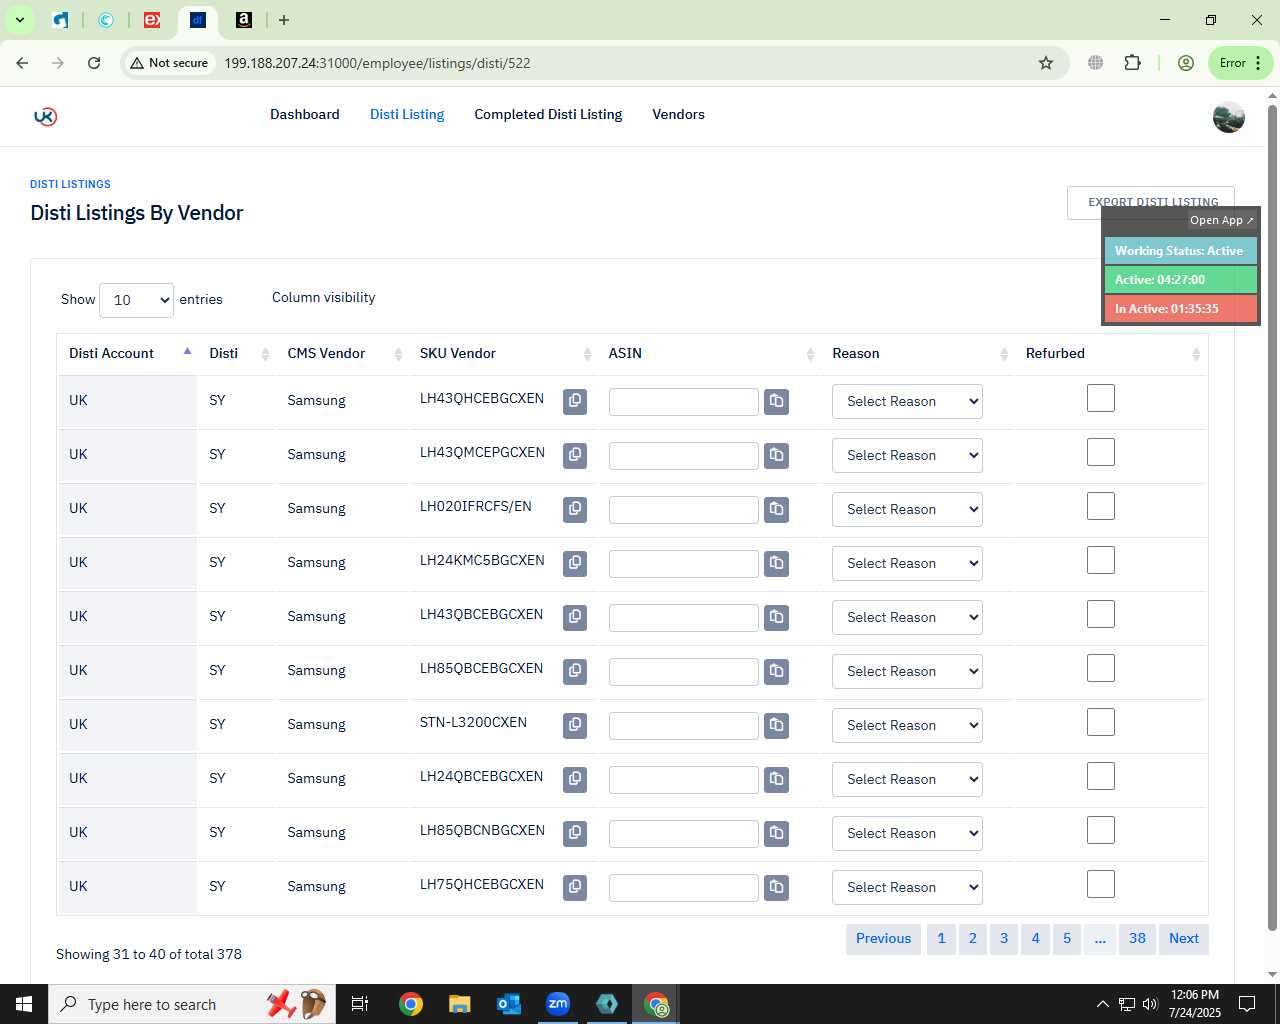The image size is (1280, 1024).
Task: Open Zoom from the taskbar
Action: pyautogui.click(x=558, y=1004)
